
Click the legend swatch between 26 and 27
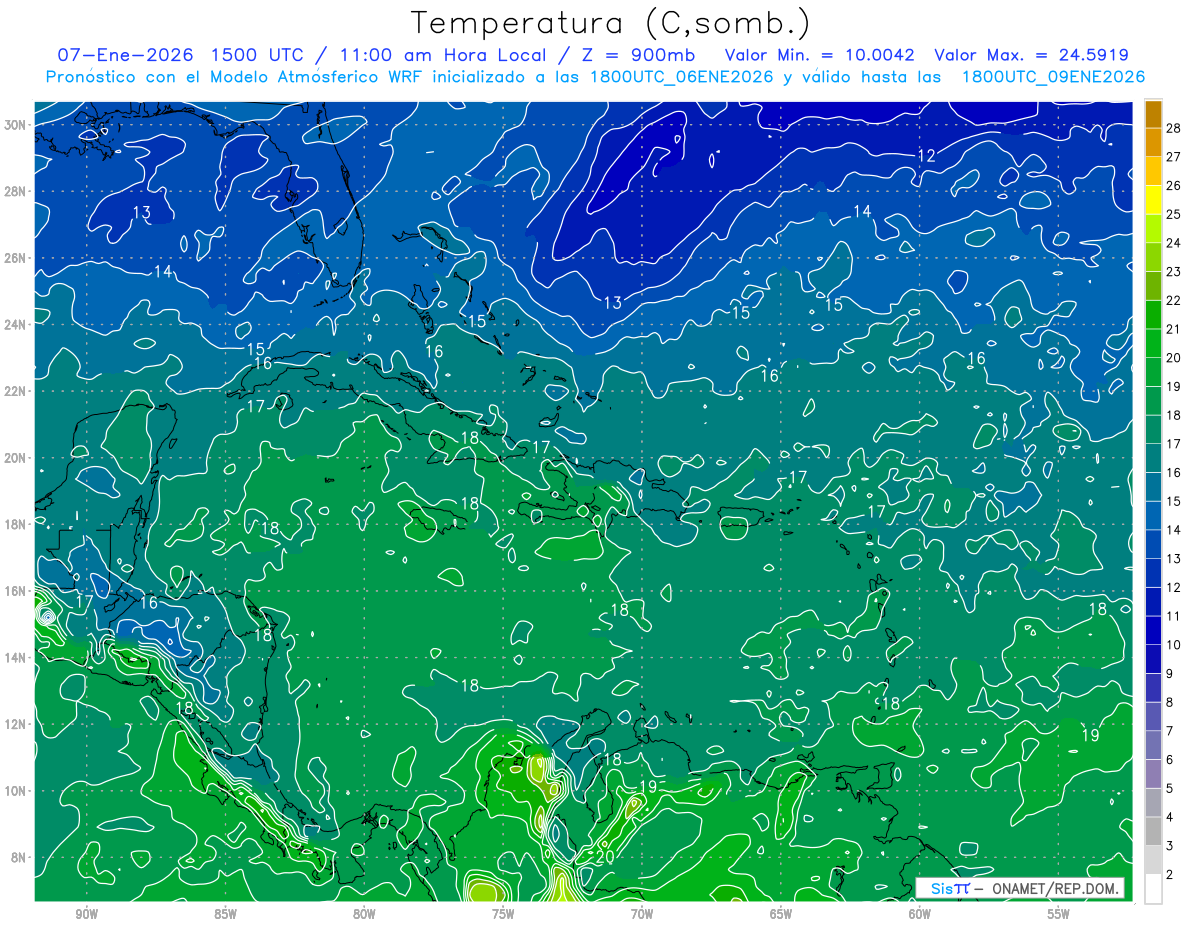point(1153,171)
